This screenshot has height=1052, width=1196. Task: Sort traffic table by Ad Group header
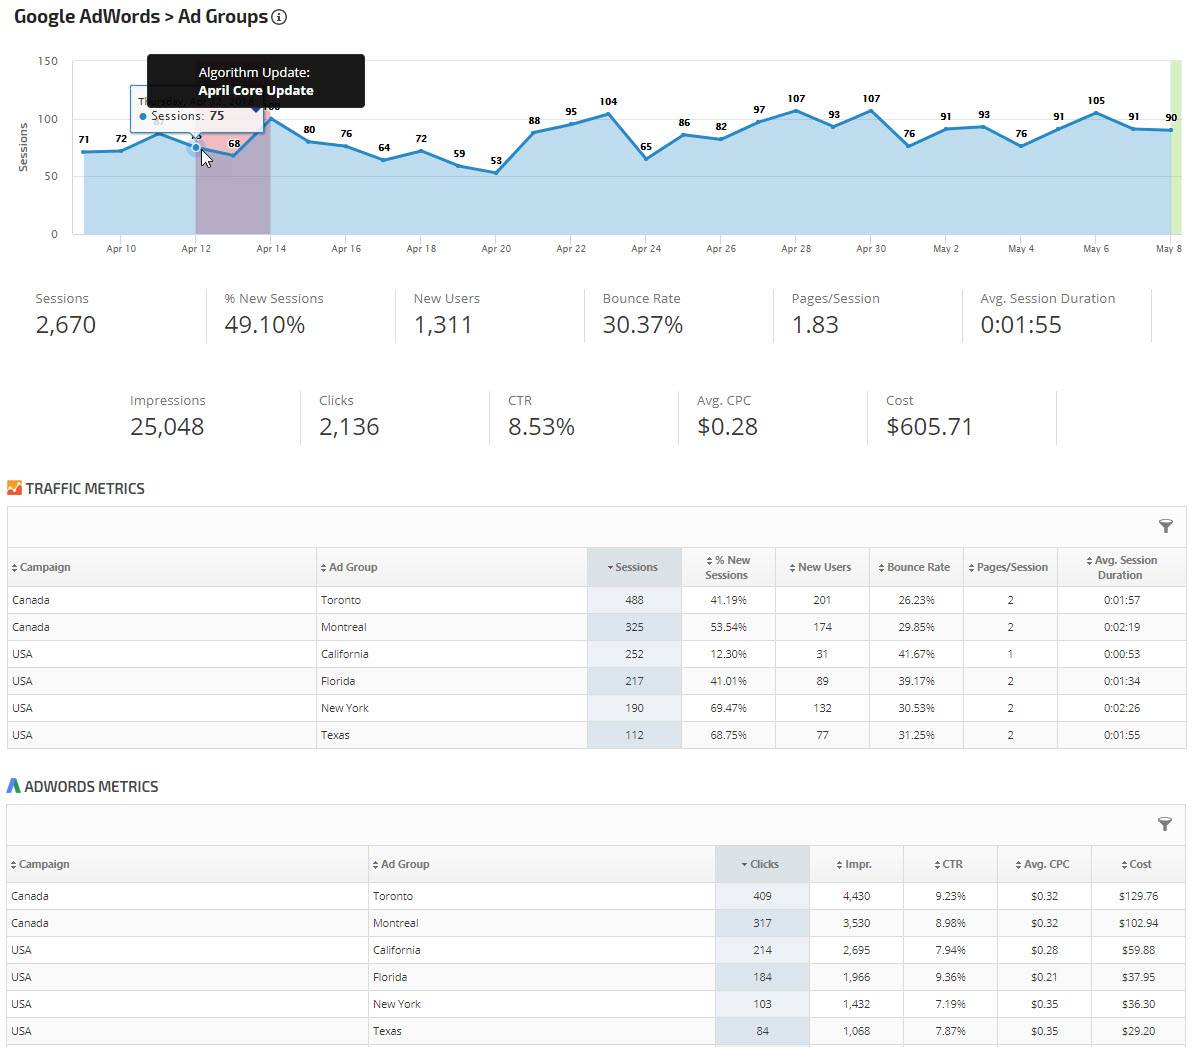tap(350, 567)
